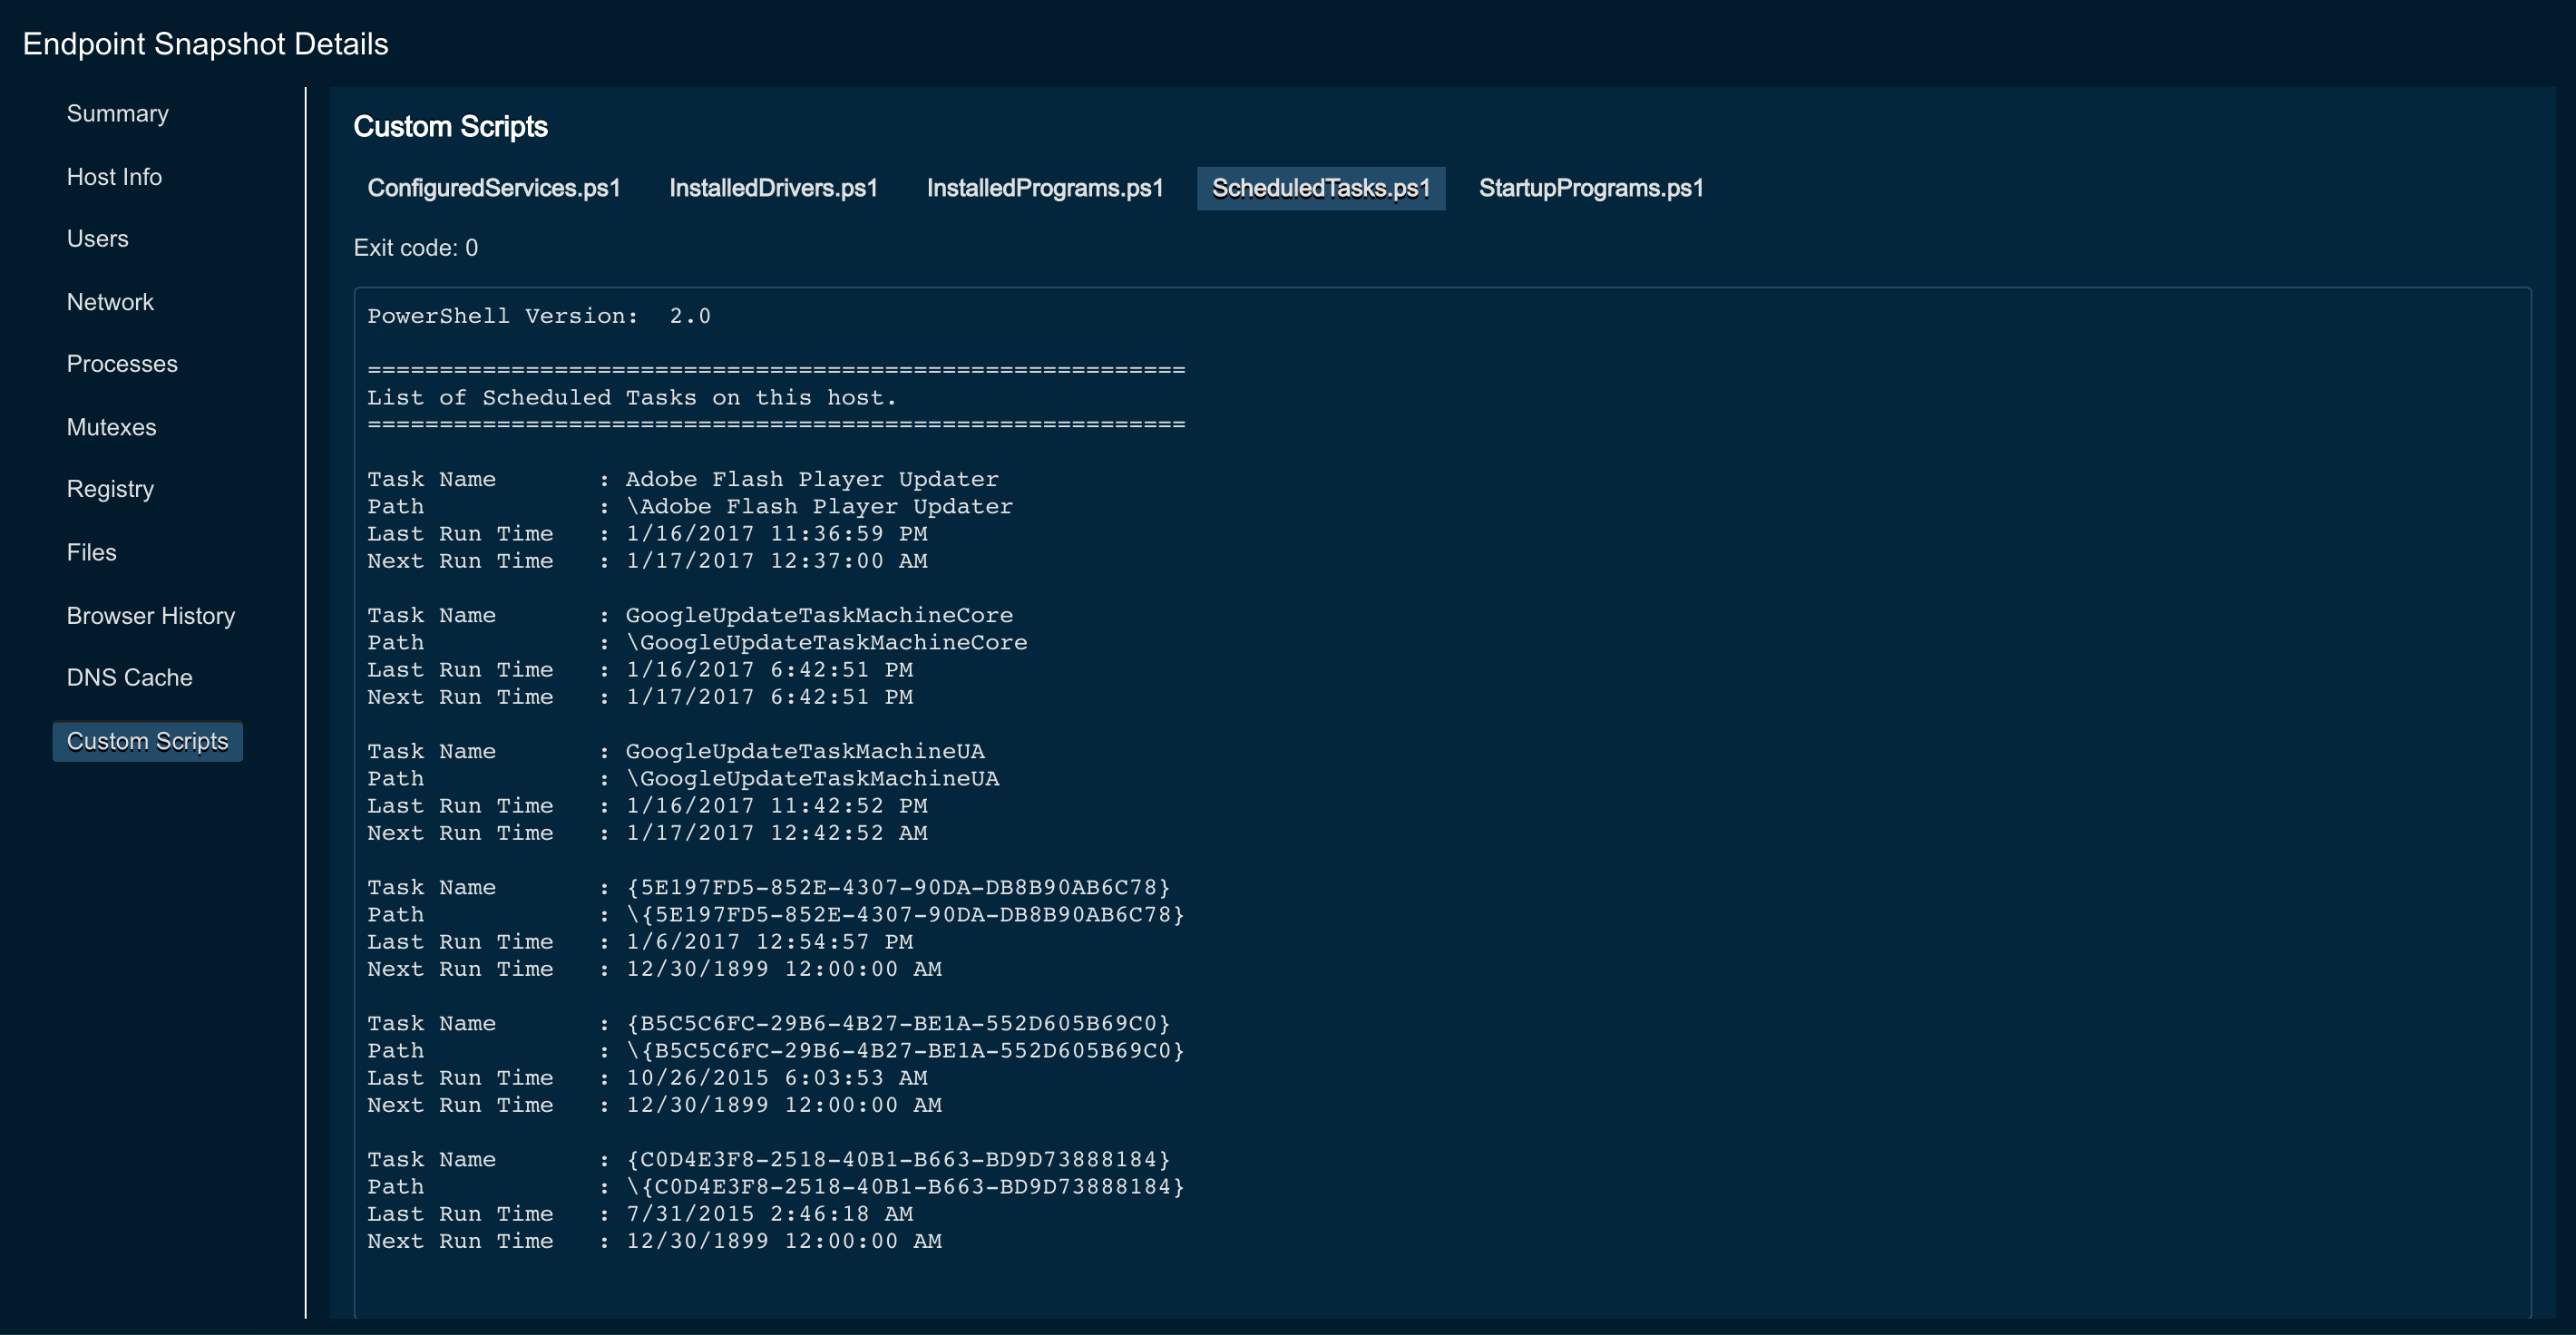Image resolution: width=2576 pixels, height=1335 pixels.
Task: Click task name GoogleUpdateTaskMachineUA
Action: click(x=805, y=751)
